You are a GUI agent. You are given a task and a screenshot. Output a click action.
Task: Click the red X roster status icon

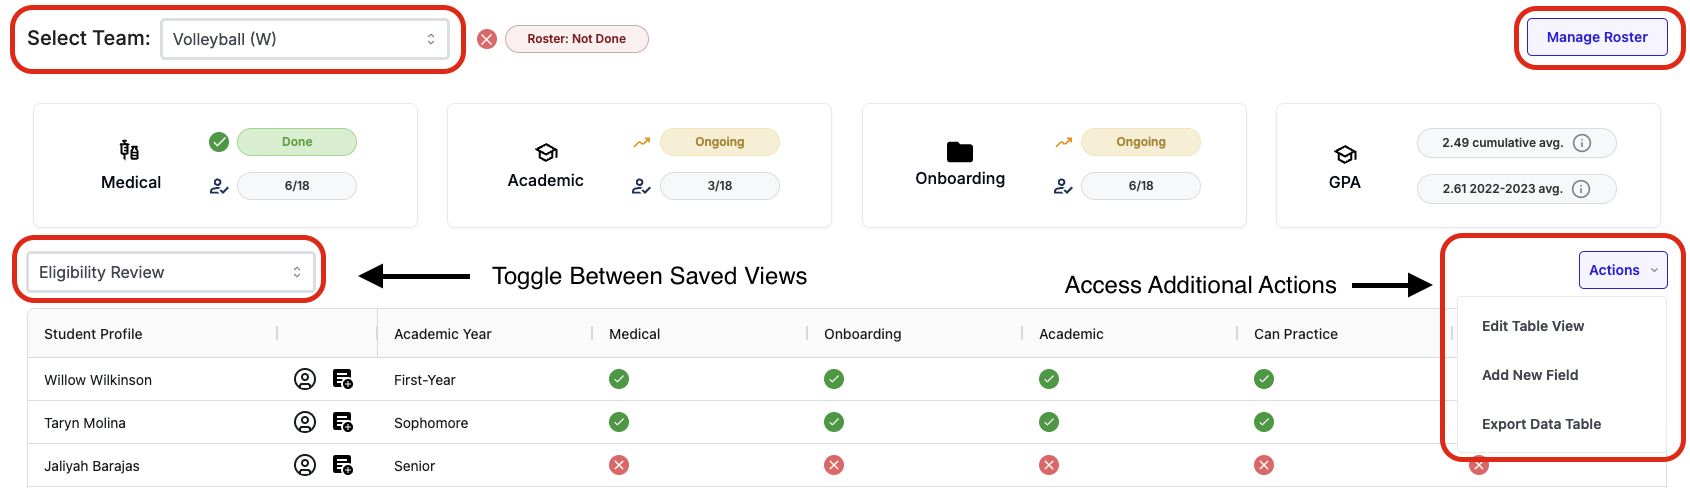point(487,39)
